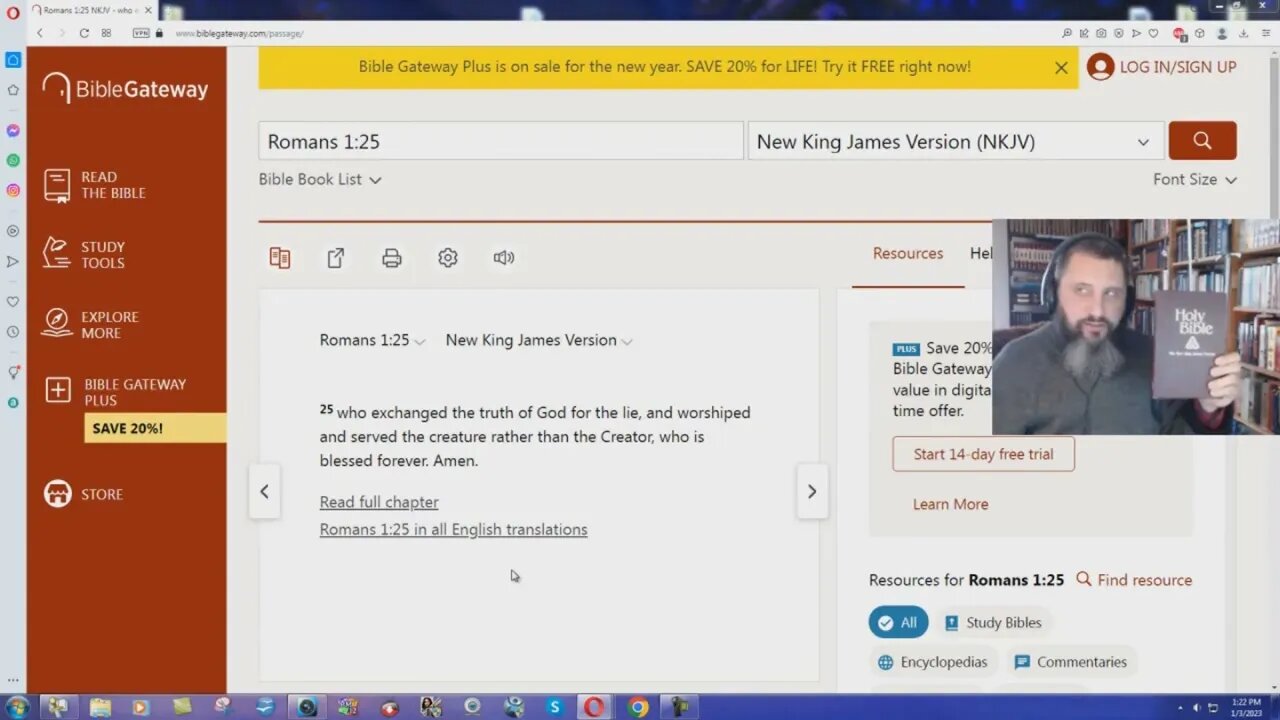Expand New King James Version passage selector
1280x720 pixels.
coord(539,340)
